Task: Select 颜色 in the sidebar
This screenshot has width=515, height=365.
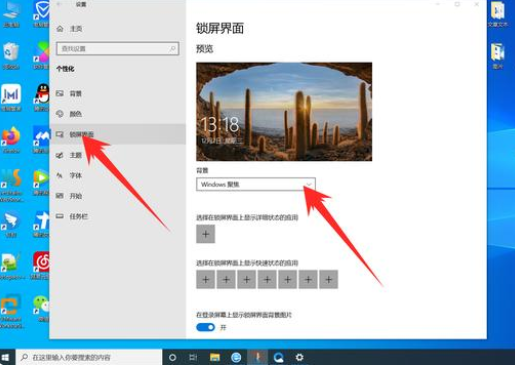Action: [75, 114]
